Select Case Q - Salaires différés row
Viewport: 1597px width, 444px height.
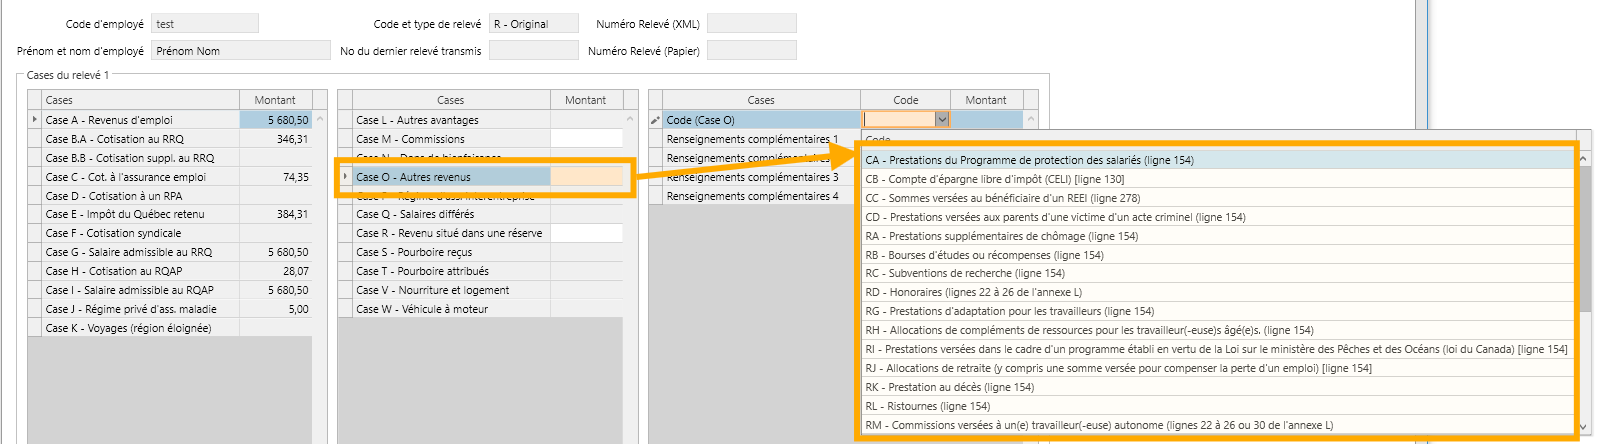481,214
